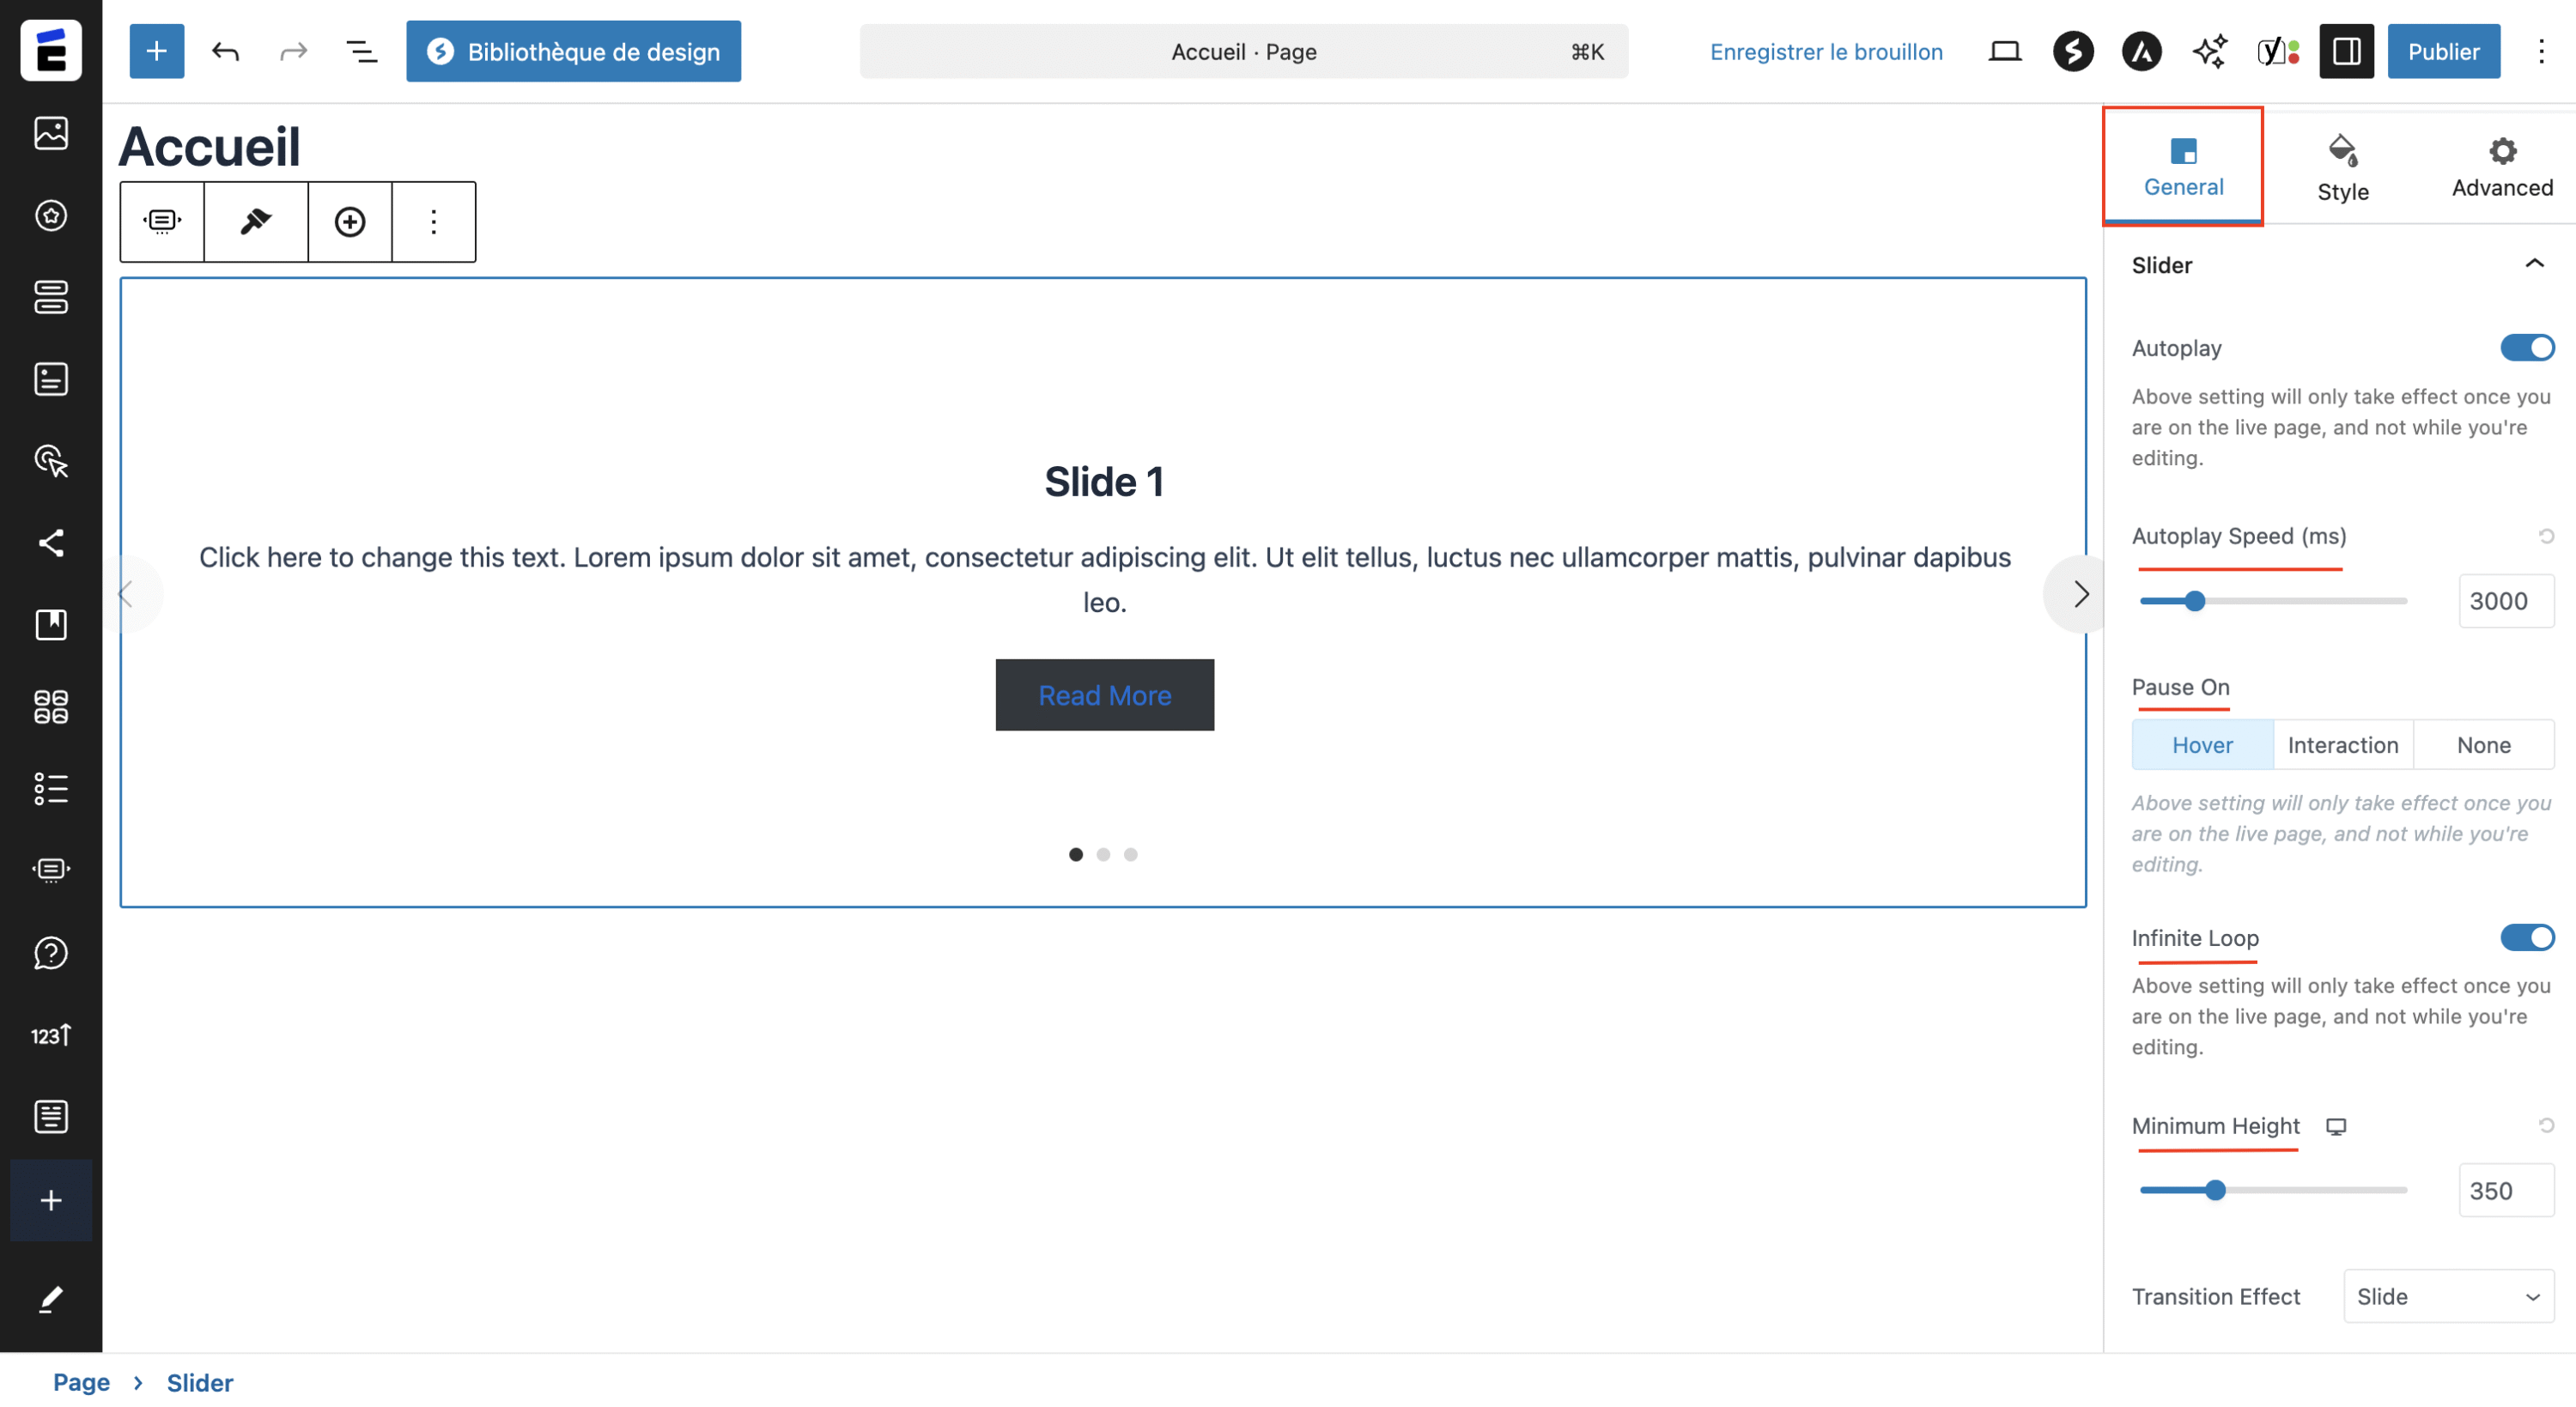Click the undo arrow icon

pos(225,51)
